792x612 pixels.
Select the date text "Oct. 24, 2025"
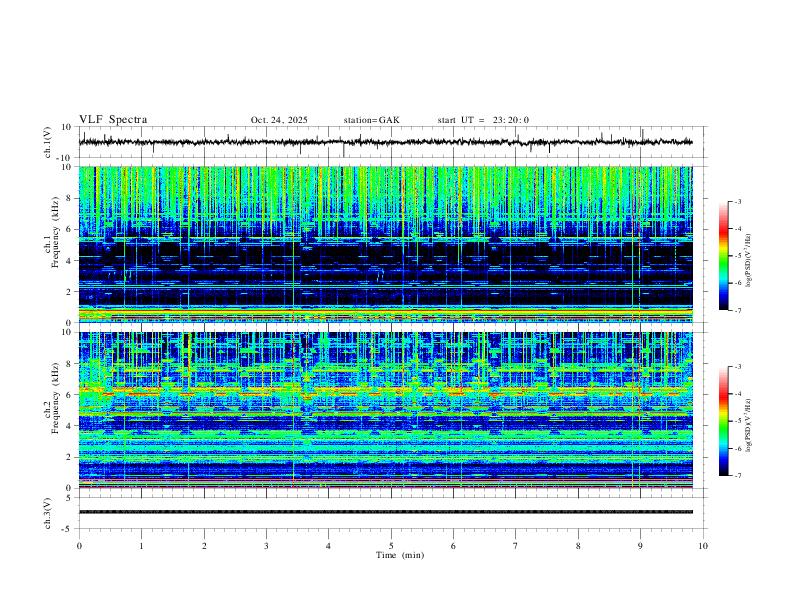(x=279, y=120)
